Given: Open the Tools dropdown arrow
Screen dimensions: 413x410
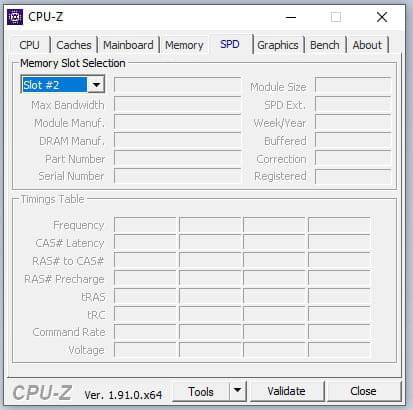Looking at the screenshot, I should click(237, 391).
